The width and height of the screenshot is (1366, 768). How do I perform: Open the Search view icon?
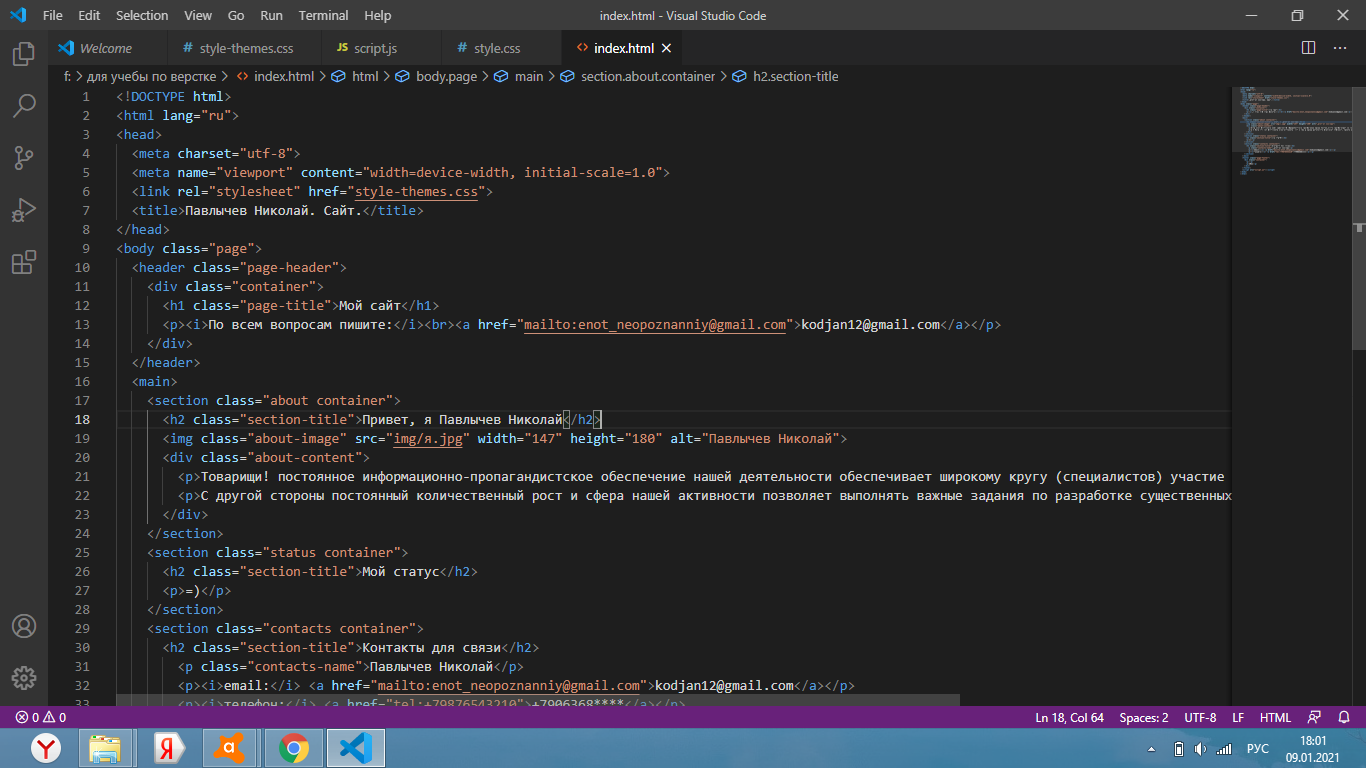24,106
